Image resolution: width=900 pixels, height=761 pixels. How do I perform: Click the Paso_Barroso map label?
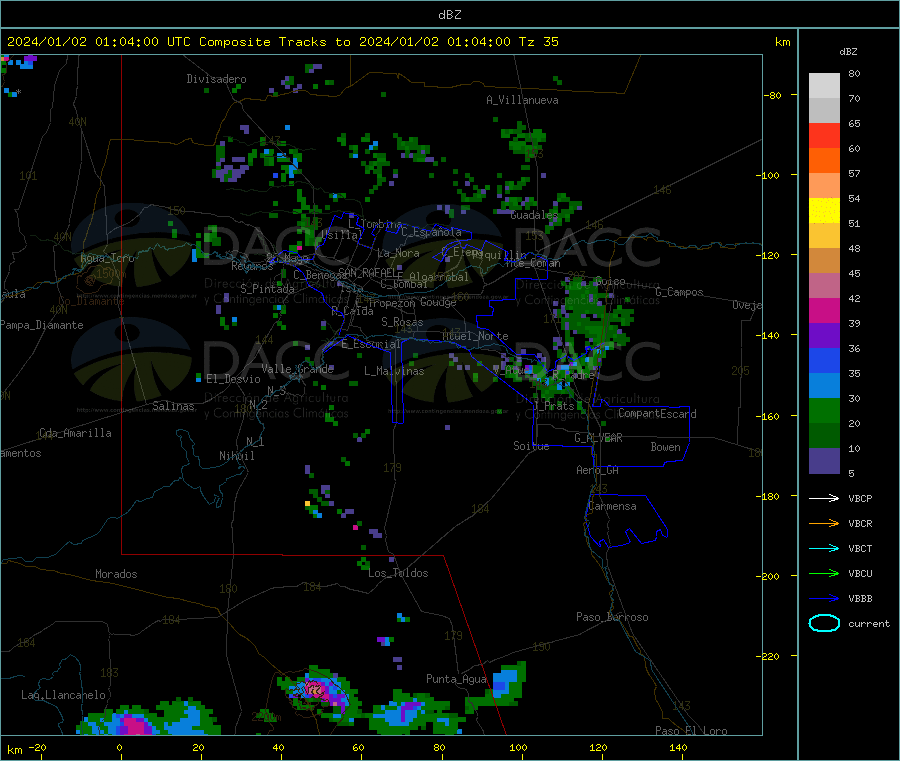point(612,618)
